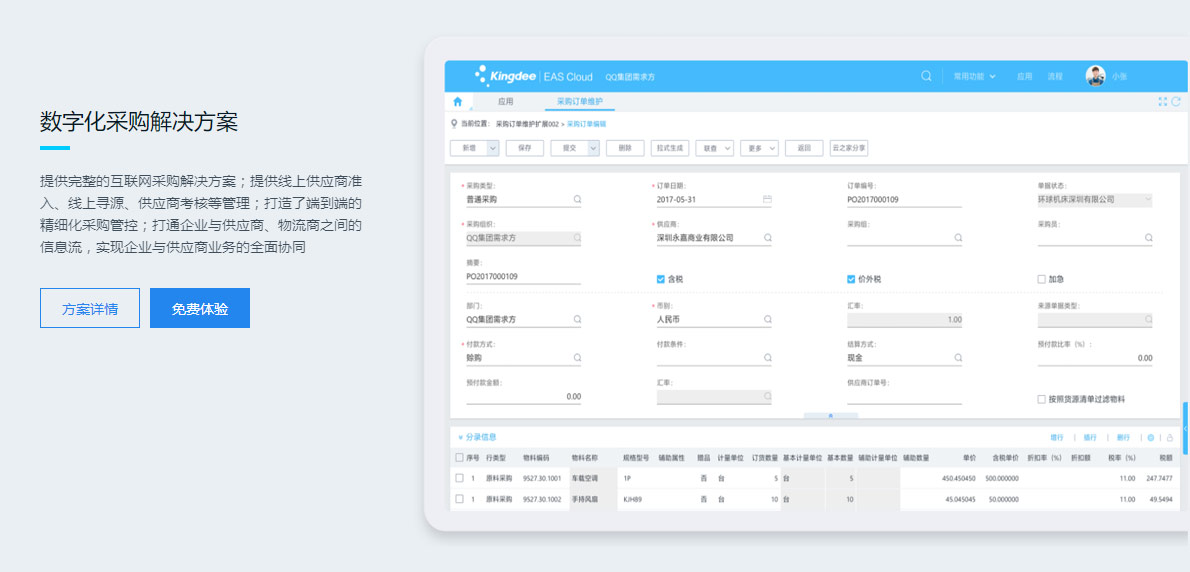Switch to the 采购订单维护 tab
The image size is (1190, 572).
579,101
